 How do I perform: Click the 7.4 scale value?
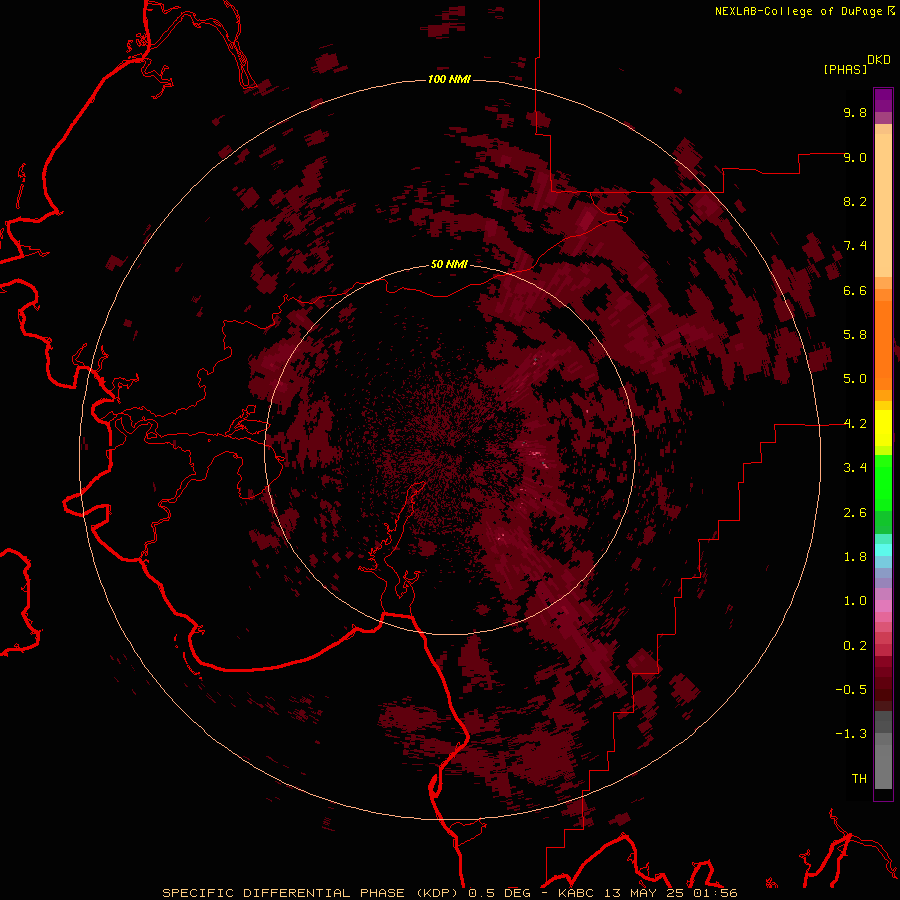[855, 246]
